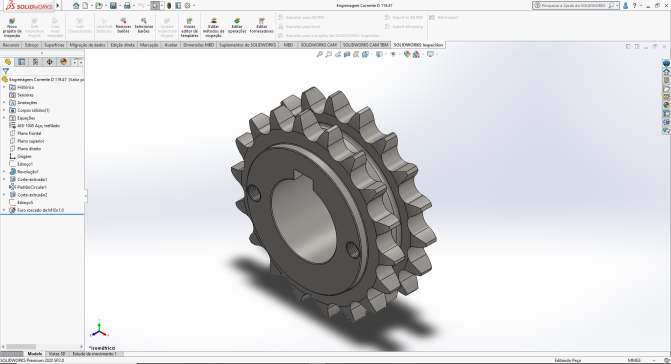Expand the SOLIDWORKS menu arrow
This screenshot has width=671, height=364.
point(58,6)
